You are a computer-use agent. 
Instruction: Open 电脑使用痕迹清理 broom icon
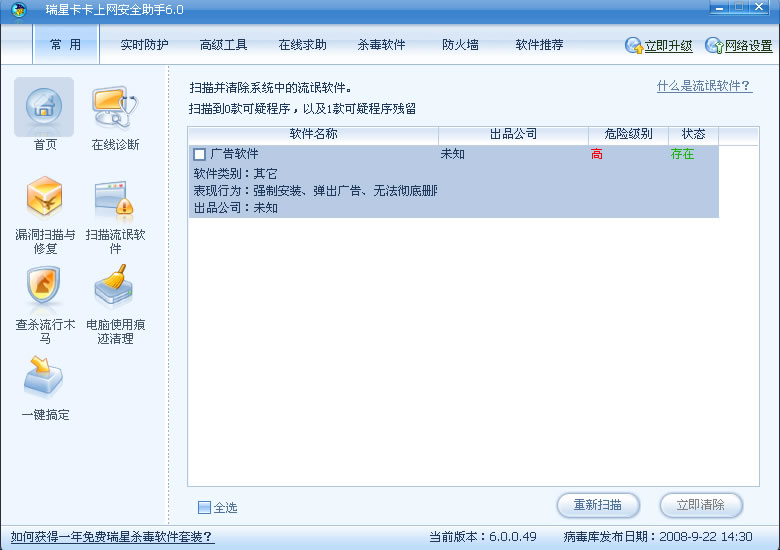(x=114, y=284)
